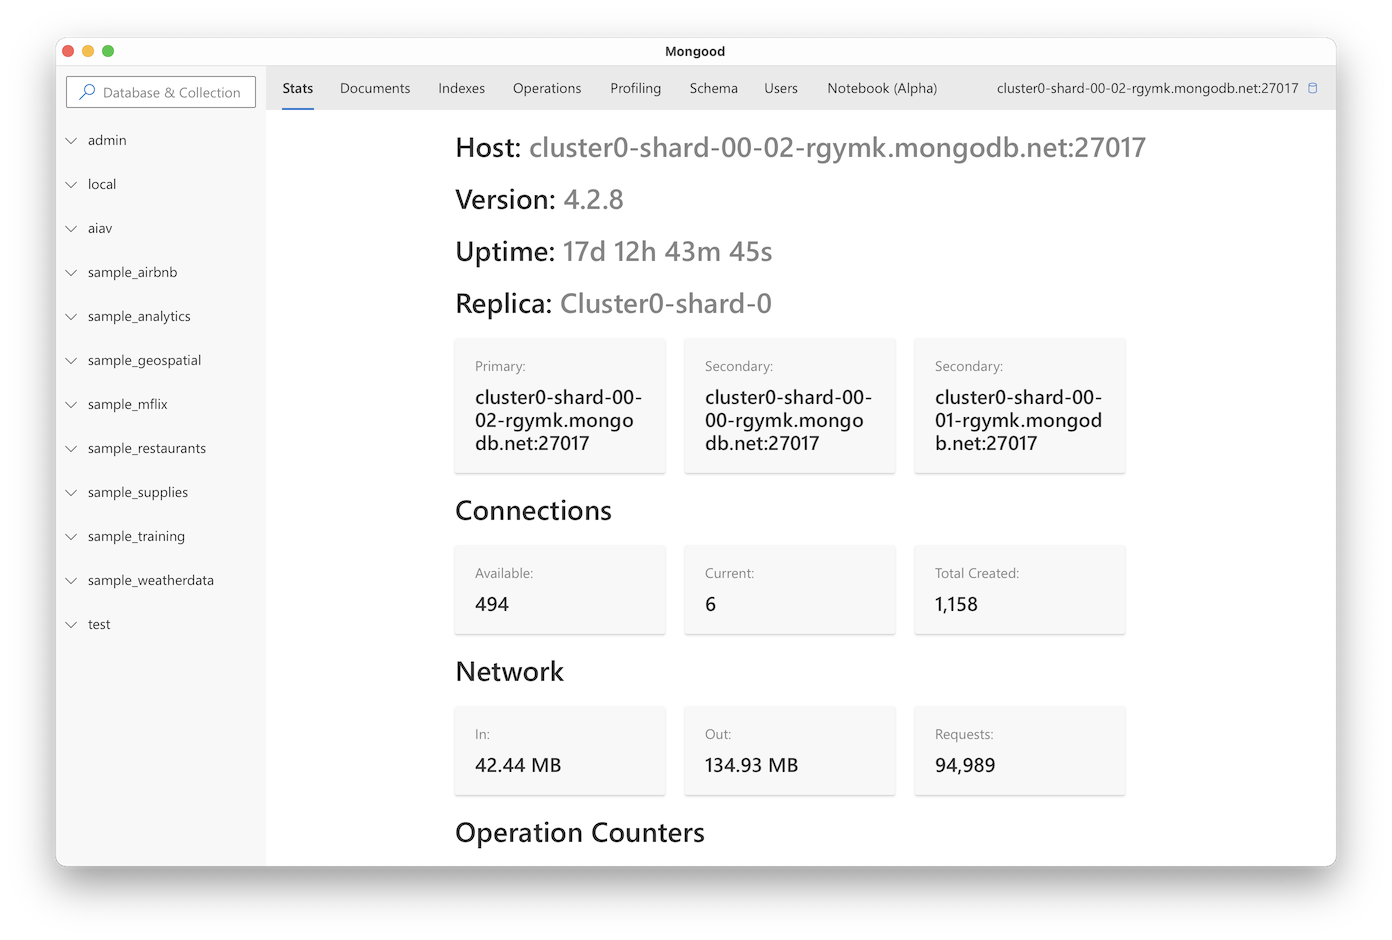Viewport: 1392px width, 940px height.
Task: Expand the test database chevron
Action: 71,624
